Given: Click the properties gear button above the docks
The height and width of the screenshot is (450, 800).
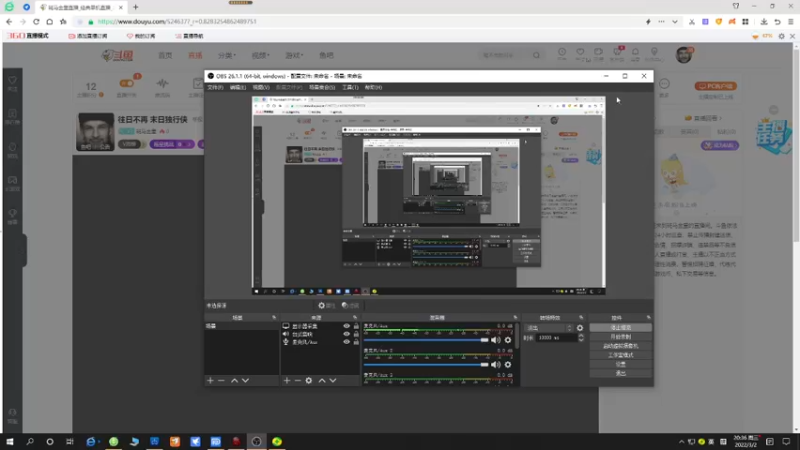Looking at the screenshot, I should (327, 306).
